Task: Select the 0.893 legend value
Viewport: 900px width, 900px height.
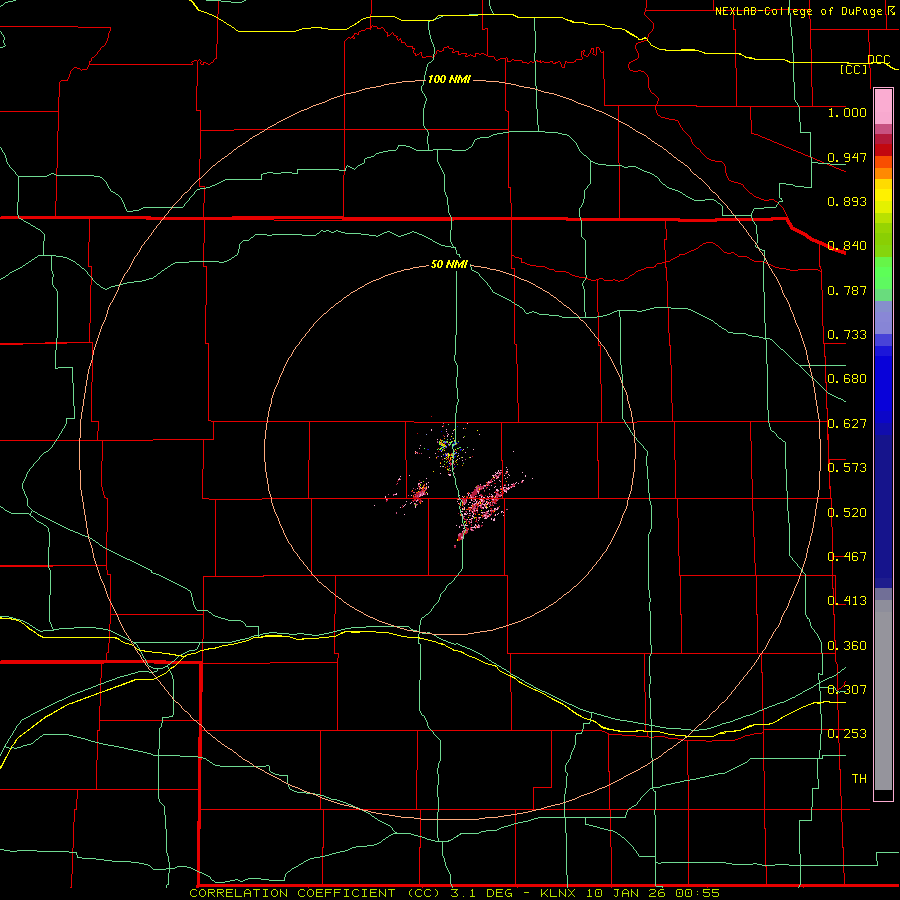Action: tap(847, 201)
